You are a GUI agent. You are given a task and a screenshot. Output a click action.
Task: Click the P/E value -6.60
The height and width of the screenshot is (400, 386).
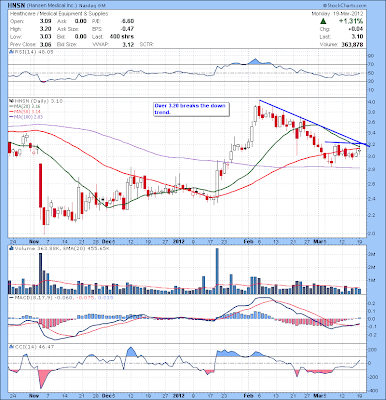pyautogui.click(x=127, y=21)
